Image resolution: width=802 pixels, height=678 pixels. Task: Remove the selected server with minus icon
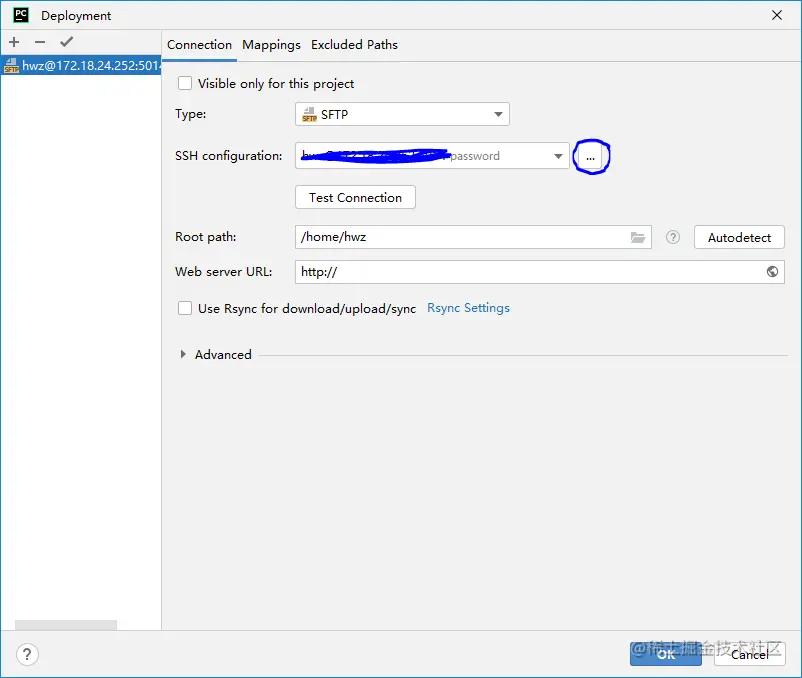[x=40, y=42]
